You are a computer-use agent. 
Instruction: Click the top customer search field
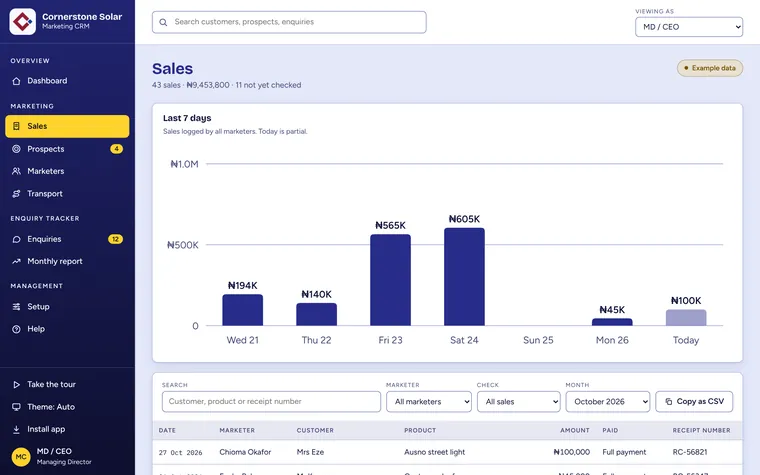point(289,22)
